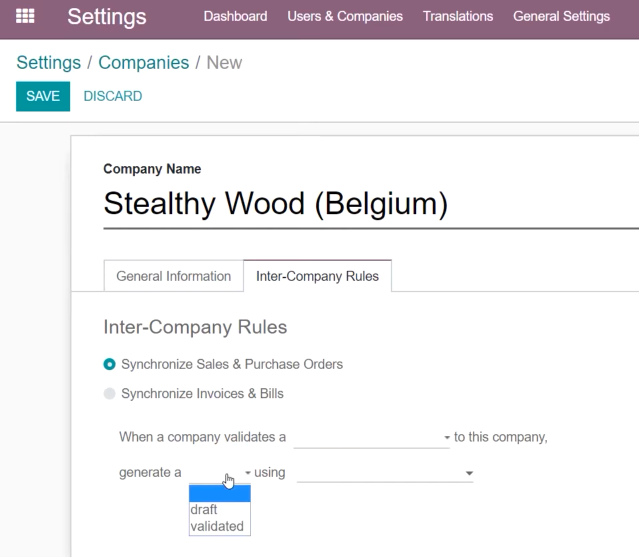Select Synchronize Invoices & Bills radio

click(x=109, y=394)
